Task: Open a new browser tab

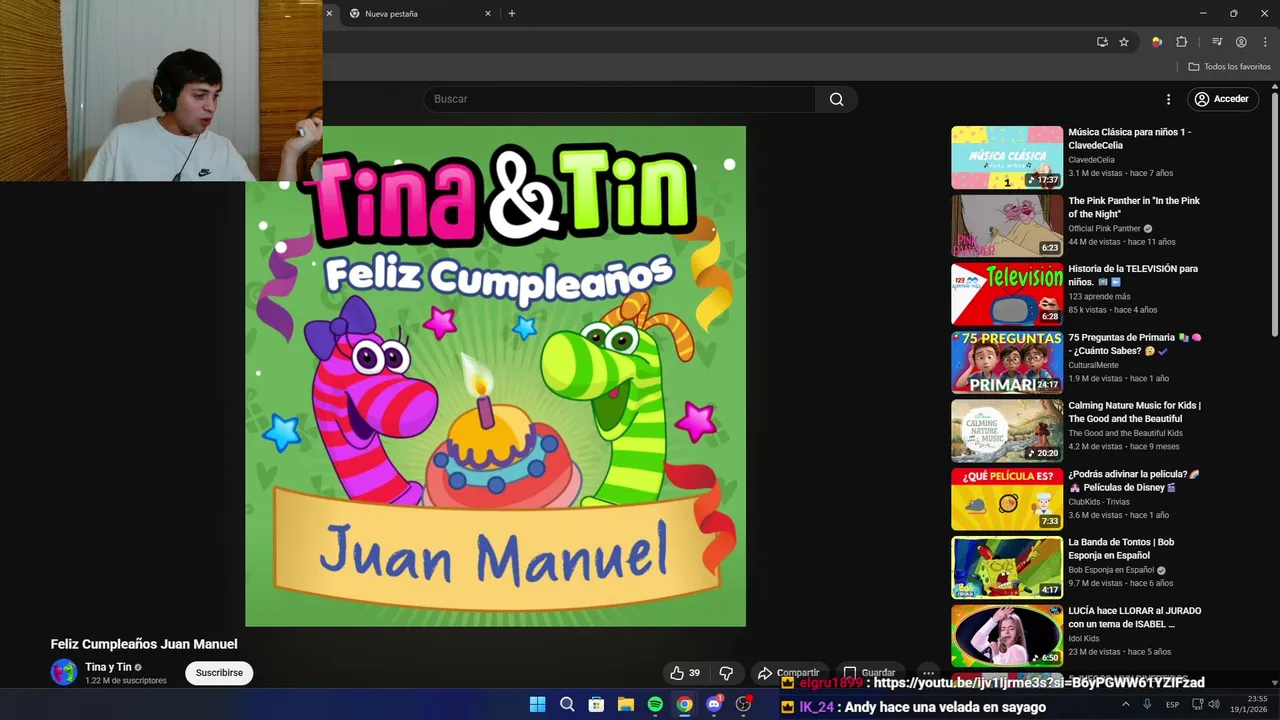Action: (512, 14)
